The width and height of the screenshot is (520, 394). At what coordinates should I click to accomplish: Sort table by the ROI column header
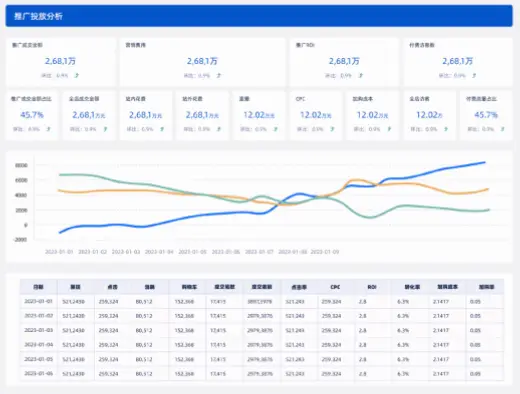(372, 287)
